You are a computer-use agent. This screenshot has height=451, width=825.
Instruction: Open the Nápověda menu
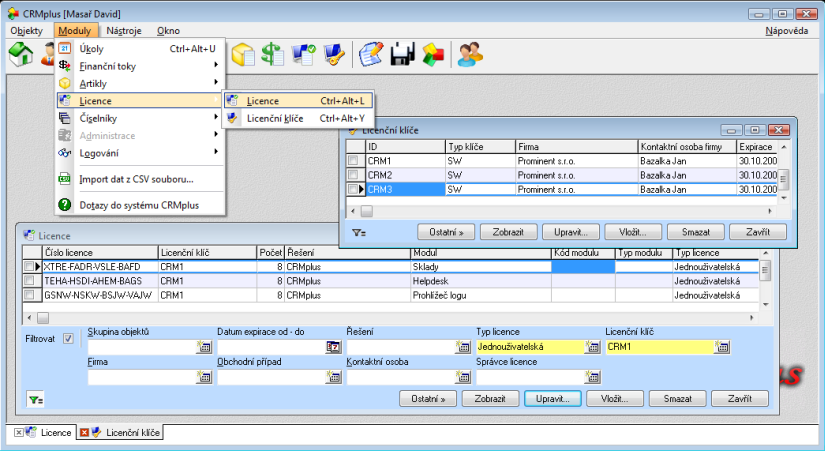coord(787,31)
